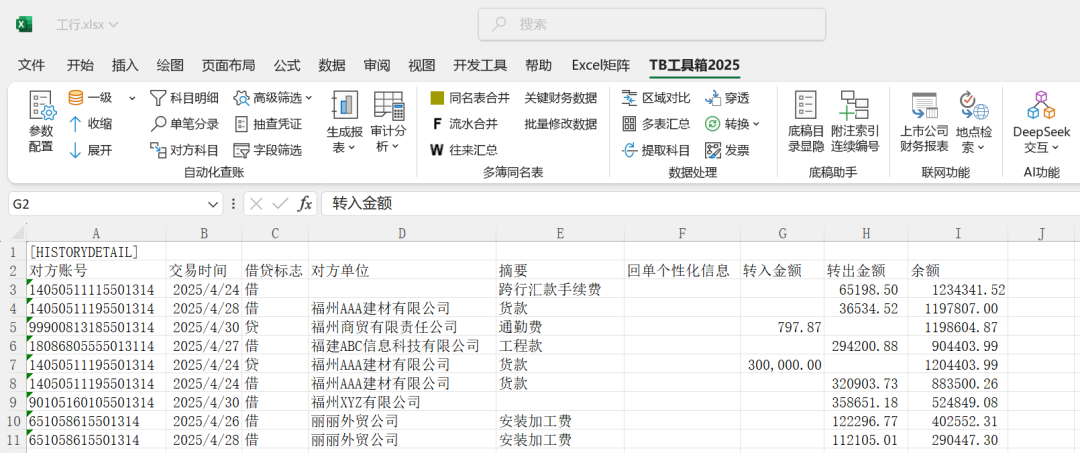Switch to the 公式 tab

287,65
